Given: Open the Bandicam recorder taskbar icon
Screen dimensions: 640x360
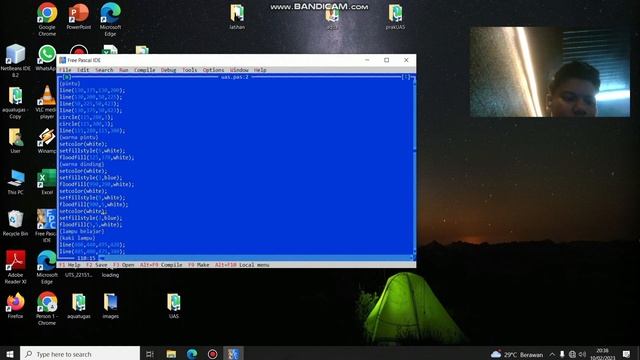Looking at the screenshot, I should pos(213,354).
